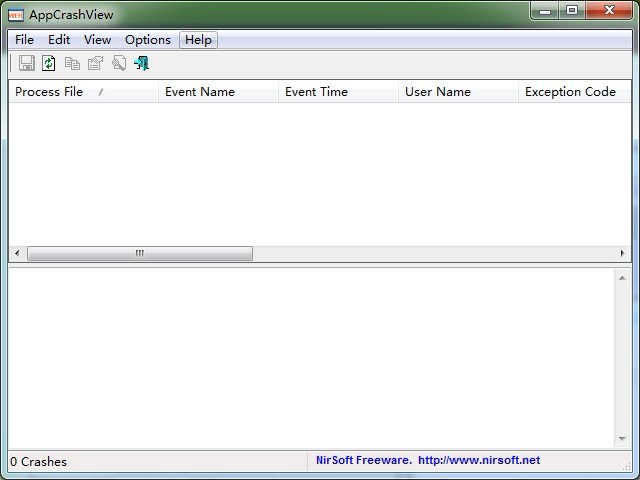Sort by Exception Code column header
Image resolution: width=640 pixels, height=480 pixels.
point(572,92)
